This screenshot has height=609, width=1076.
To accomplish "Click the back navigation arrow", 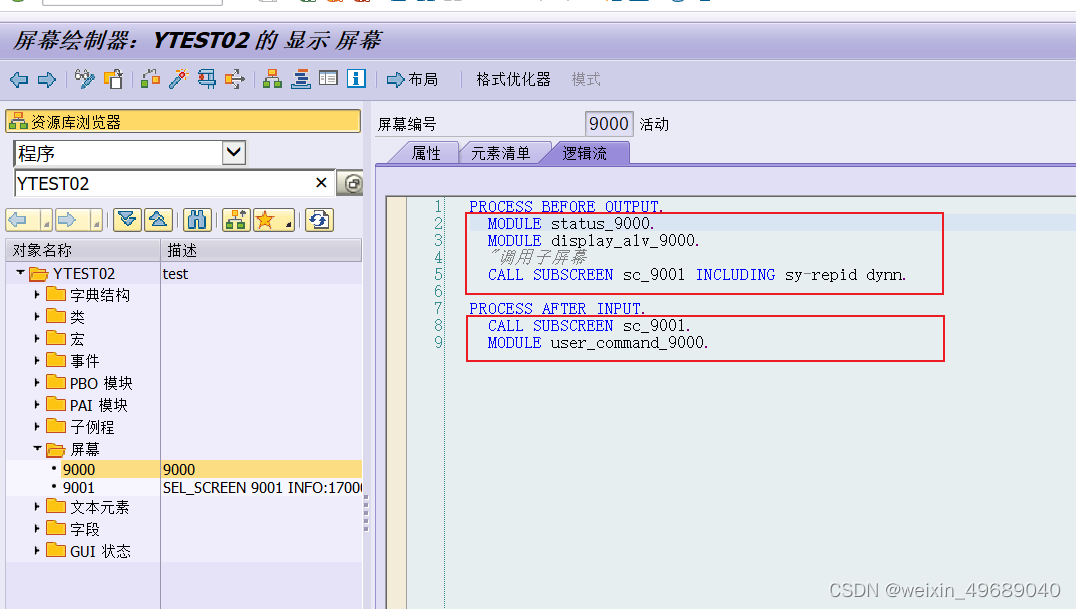I will (18, 79).
